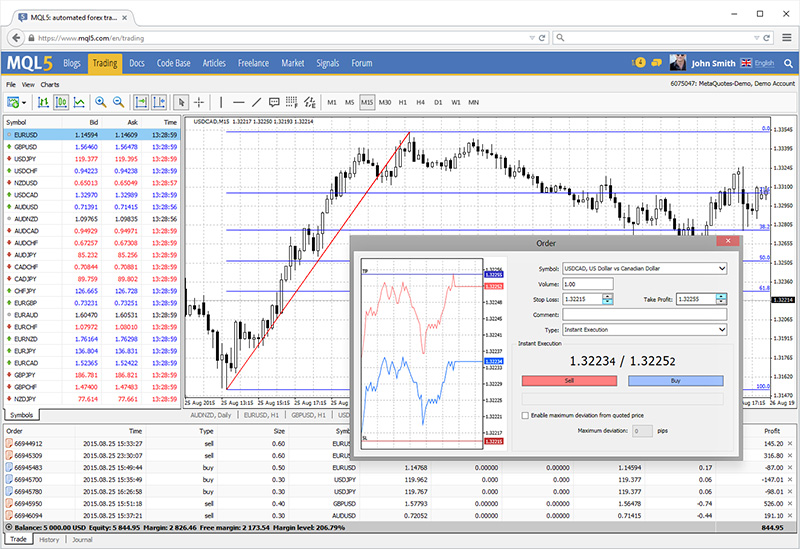Switch timeframe to H1
The height and width of the screenshot is (549, 800).
tap(403, 102)
